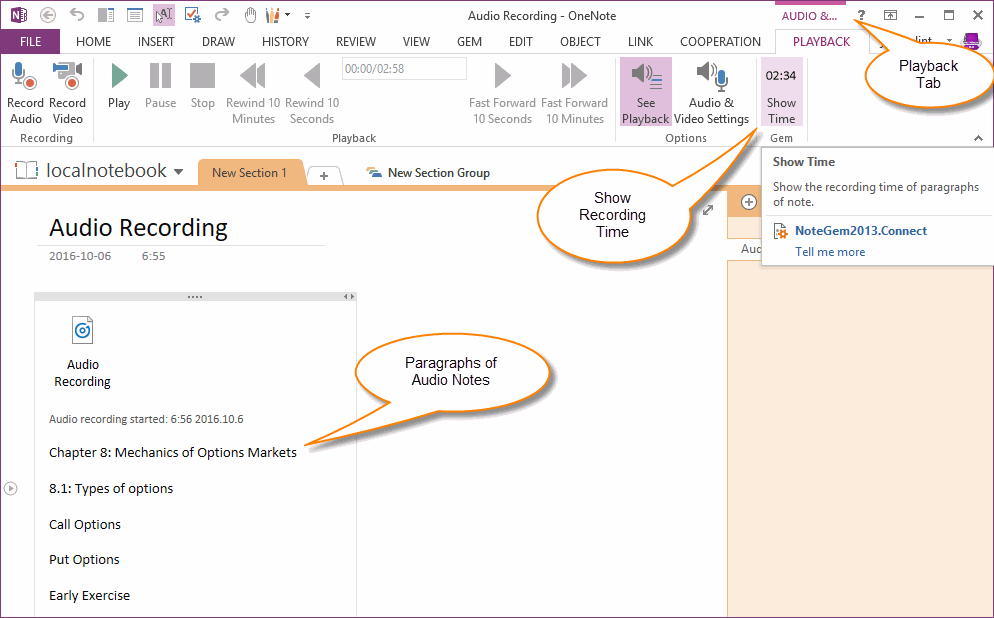The width and height of the screenshot is (994, 618).
Task: Switch to full page view icon
Action: click(135, 15)
